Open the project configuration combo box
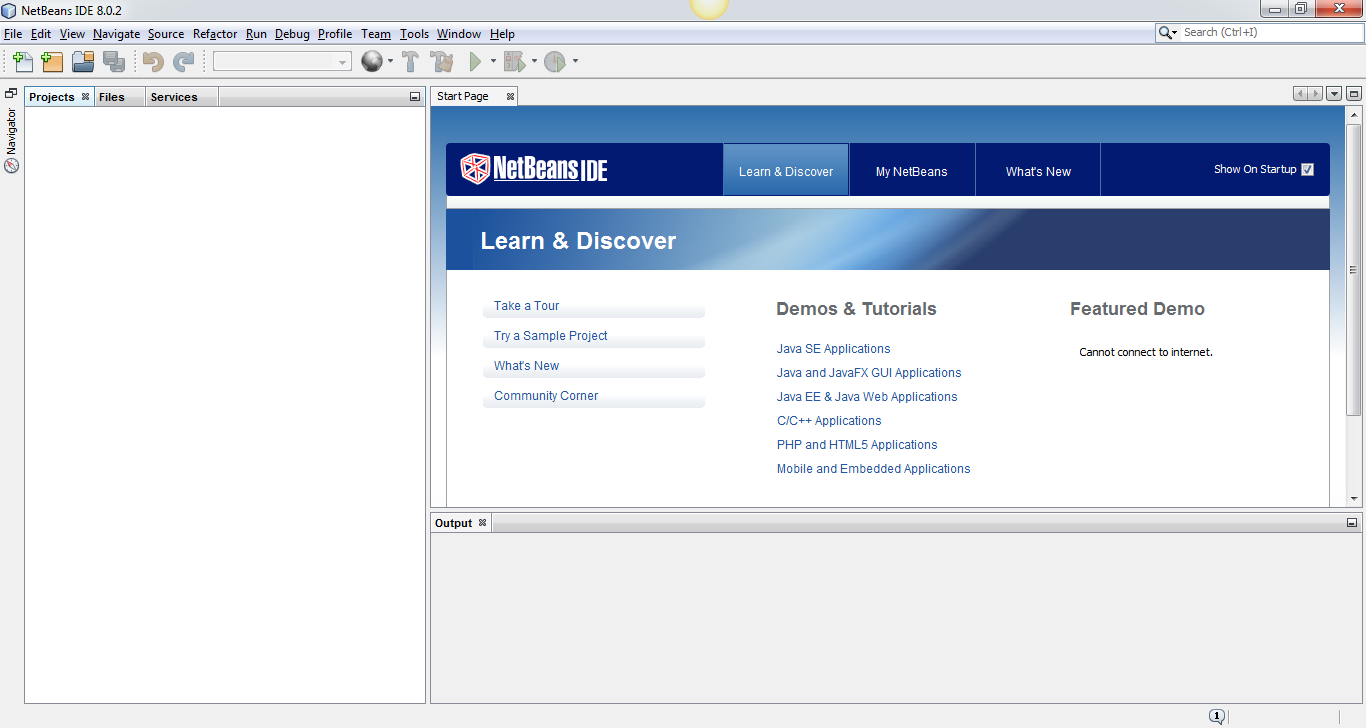1366x728 pixels. click(282, 62)
